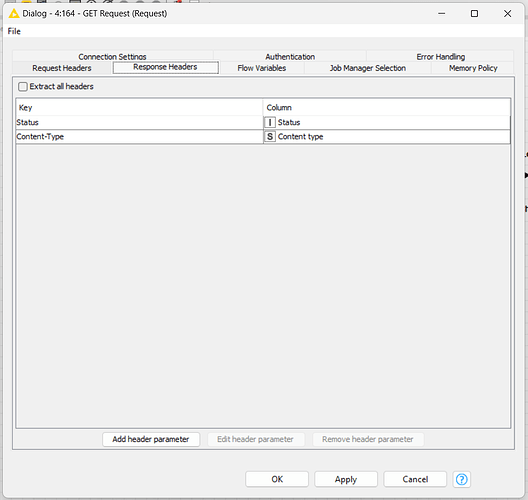Click the string type icon beside Content type
Screen dimensions: 528x500
pos(270,136)
